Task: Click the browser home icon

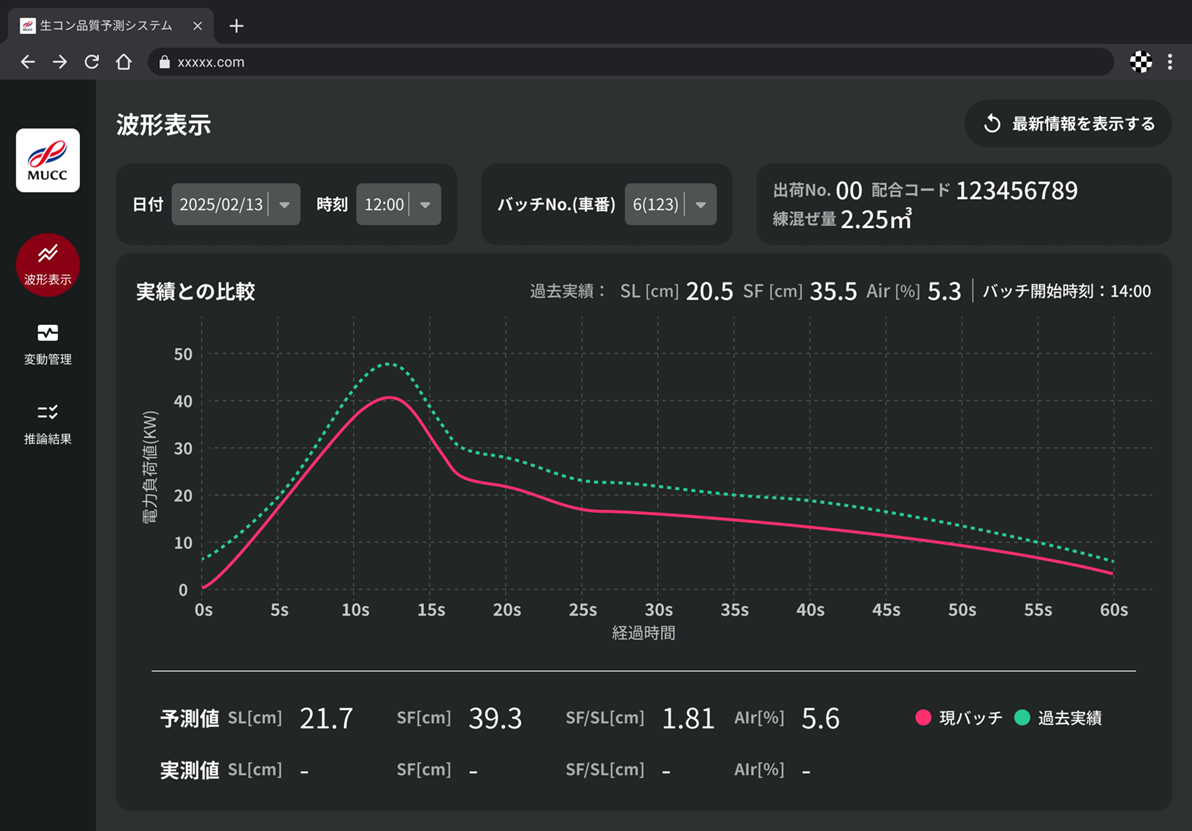Action: [124, 62]
